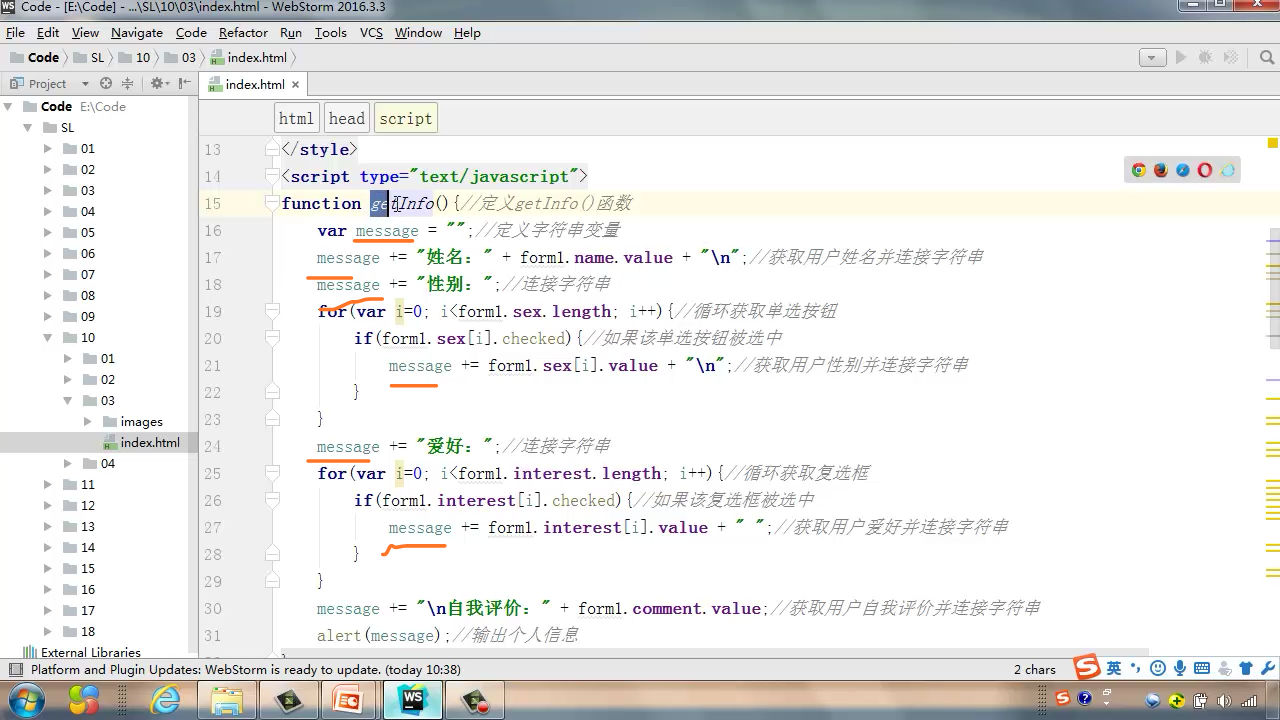Toggle Sogou English/Chinese mode

click(1114, 668)
